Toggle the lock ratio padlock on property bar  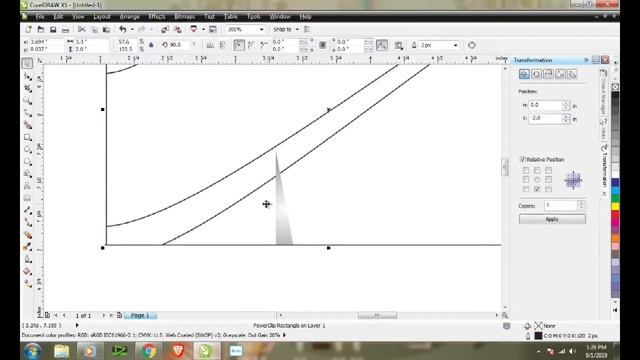tap(151, 45)
